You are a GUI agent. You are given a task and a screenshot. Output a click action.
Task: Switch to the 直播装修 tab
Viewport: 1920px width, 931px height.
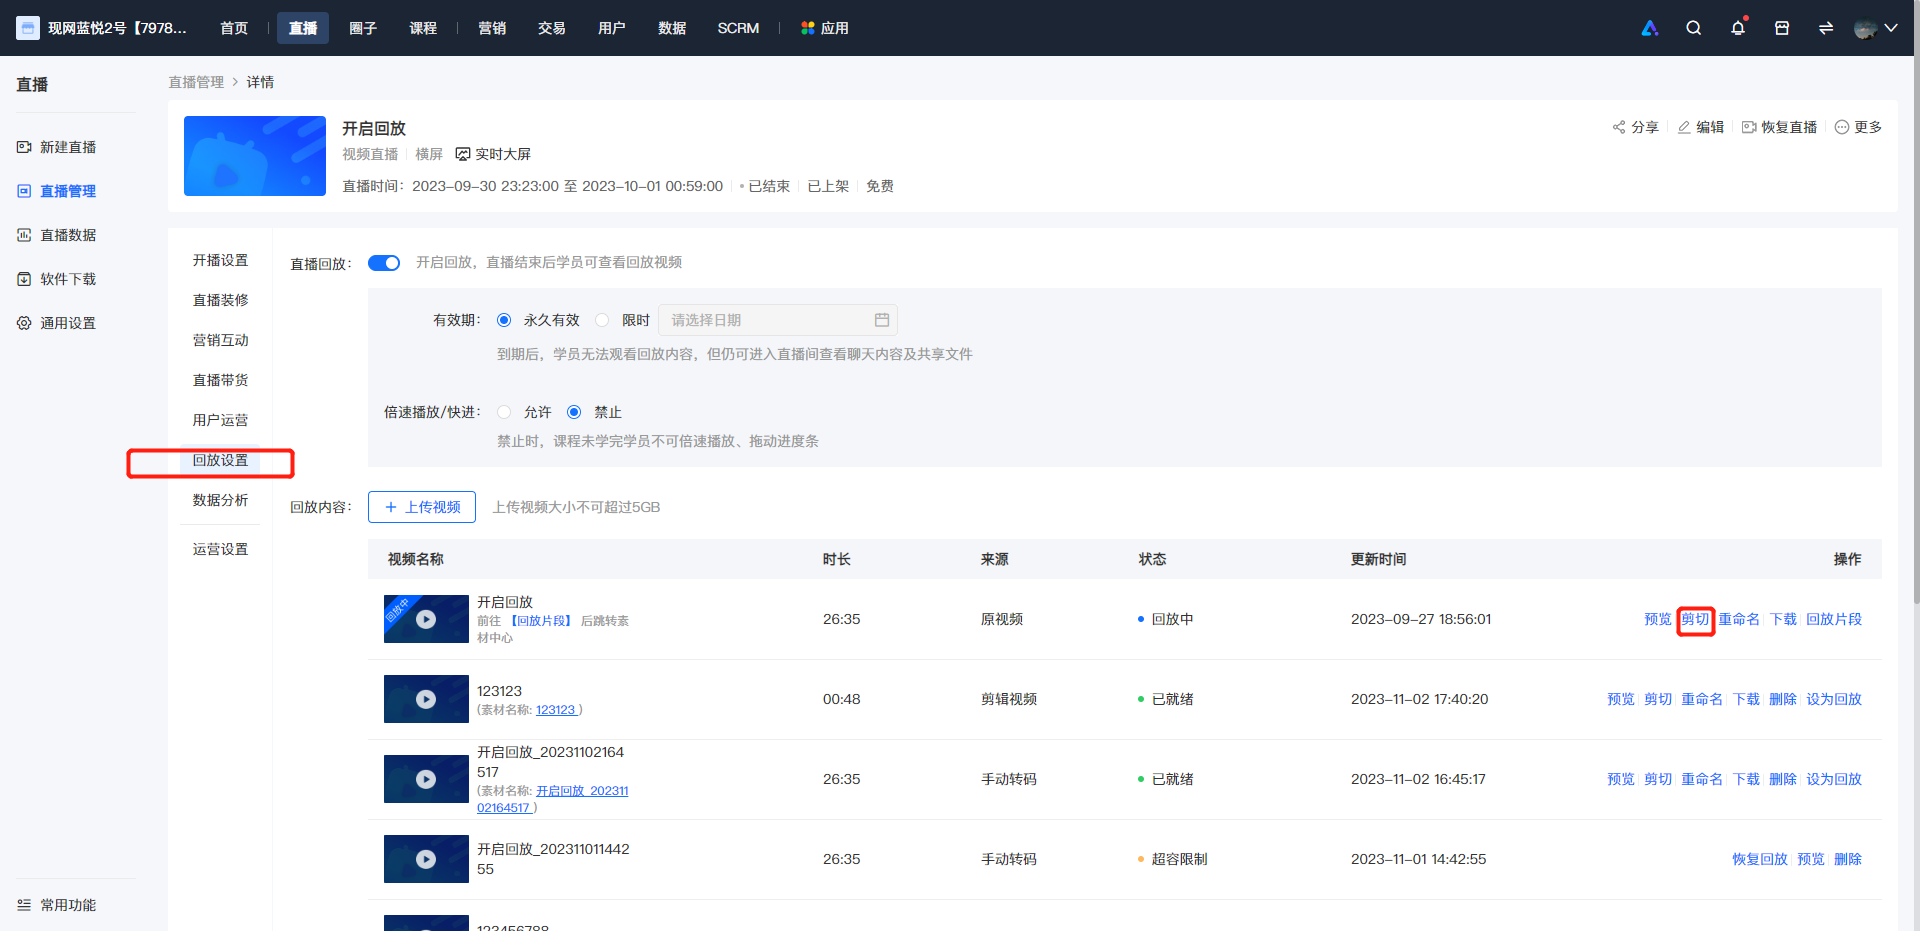[x=220, y=300]
